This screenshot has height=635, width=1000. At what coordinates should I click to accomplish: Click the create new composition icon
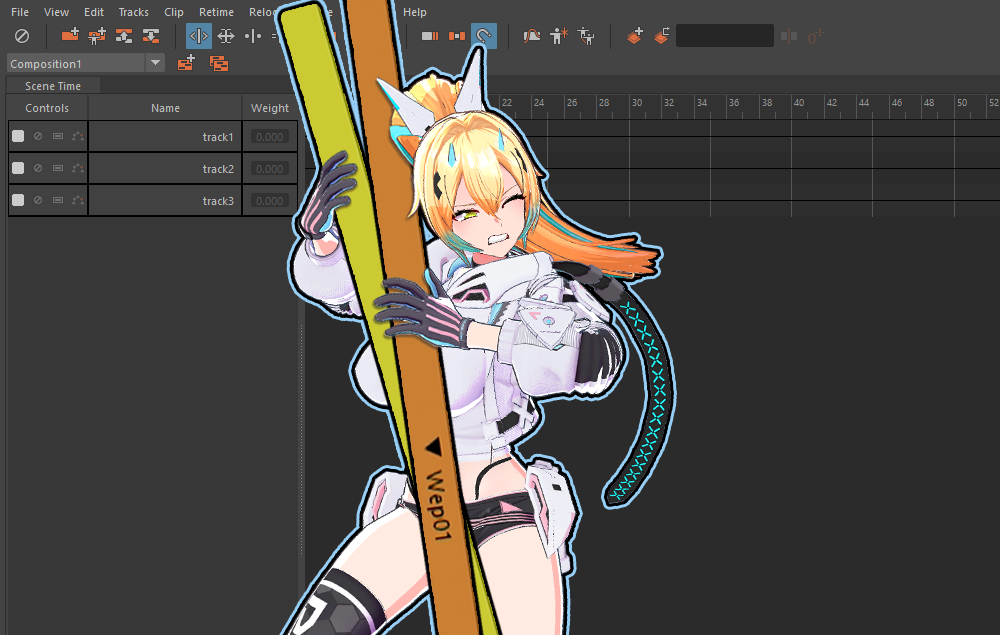(x=186, y=63)
